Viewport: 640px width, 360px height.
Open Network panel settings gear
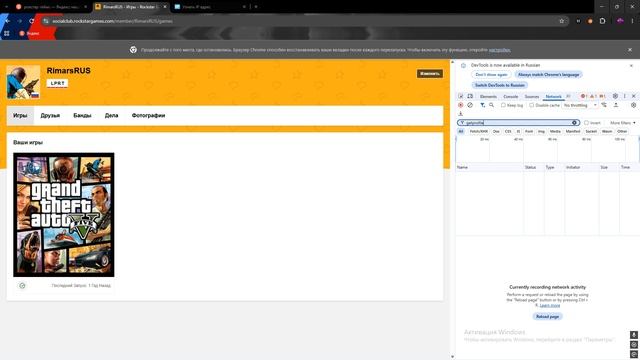633,105
